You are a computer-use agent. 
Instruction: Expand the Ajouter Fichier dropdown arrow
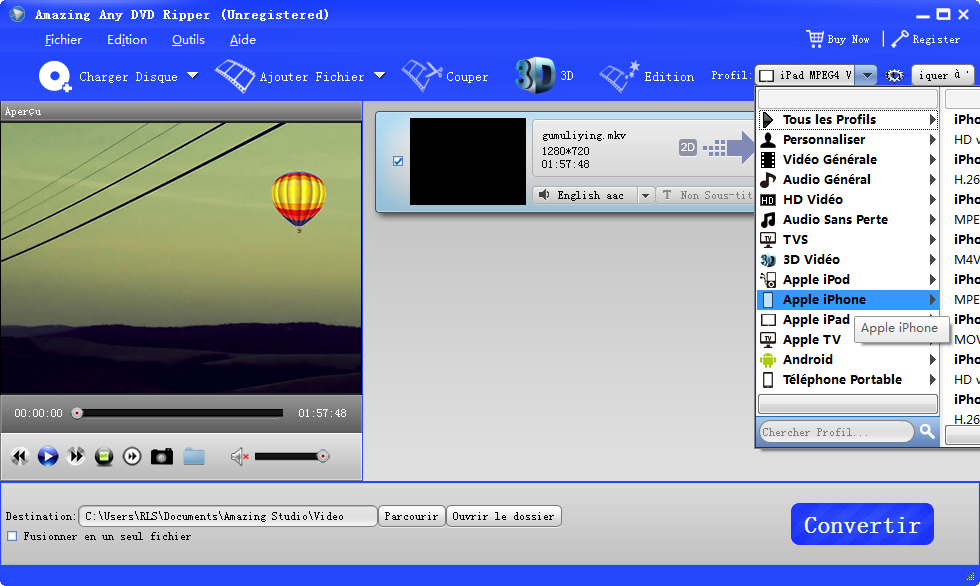(379, 76)
